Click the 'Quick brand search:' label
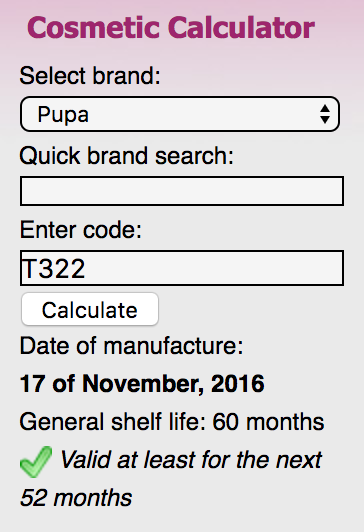 click(x=127, y=156)
